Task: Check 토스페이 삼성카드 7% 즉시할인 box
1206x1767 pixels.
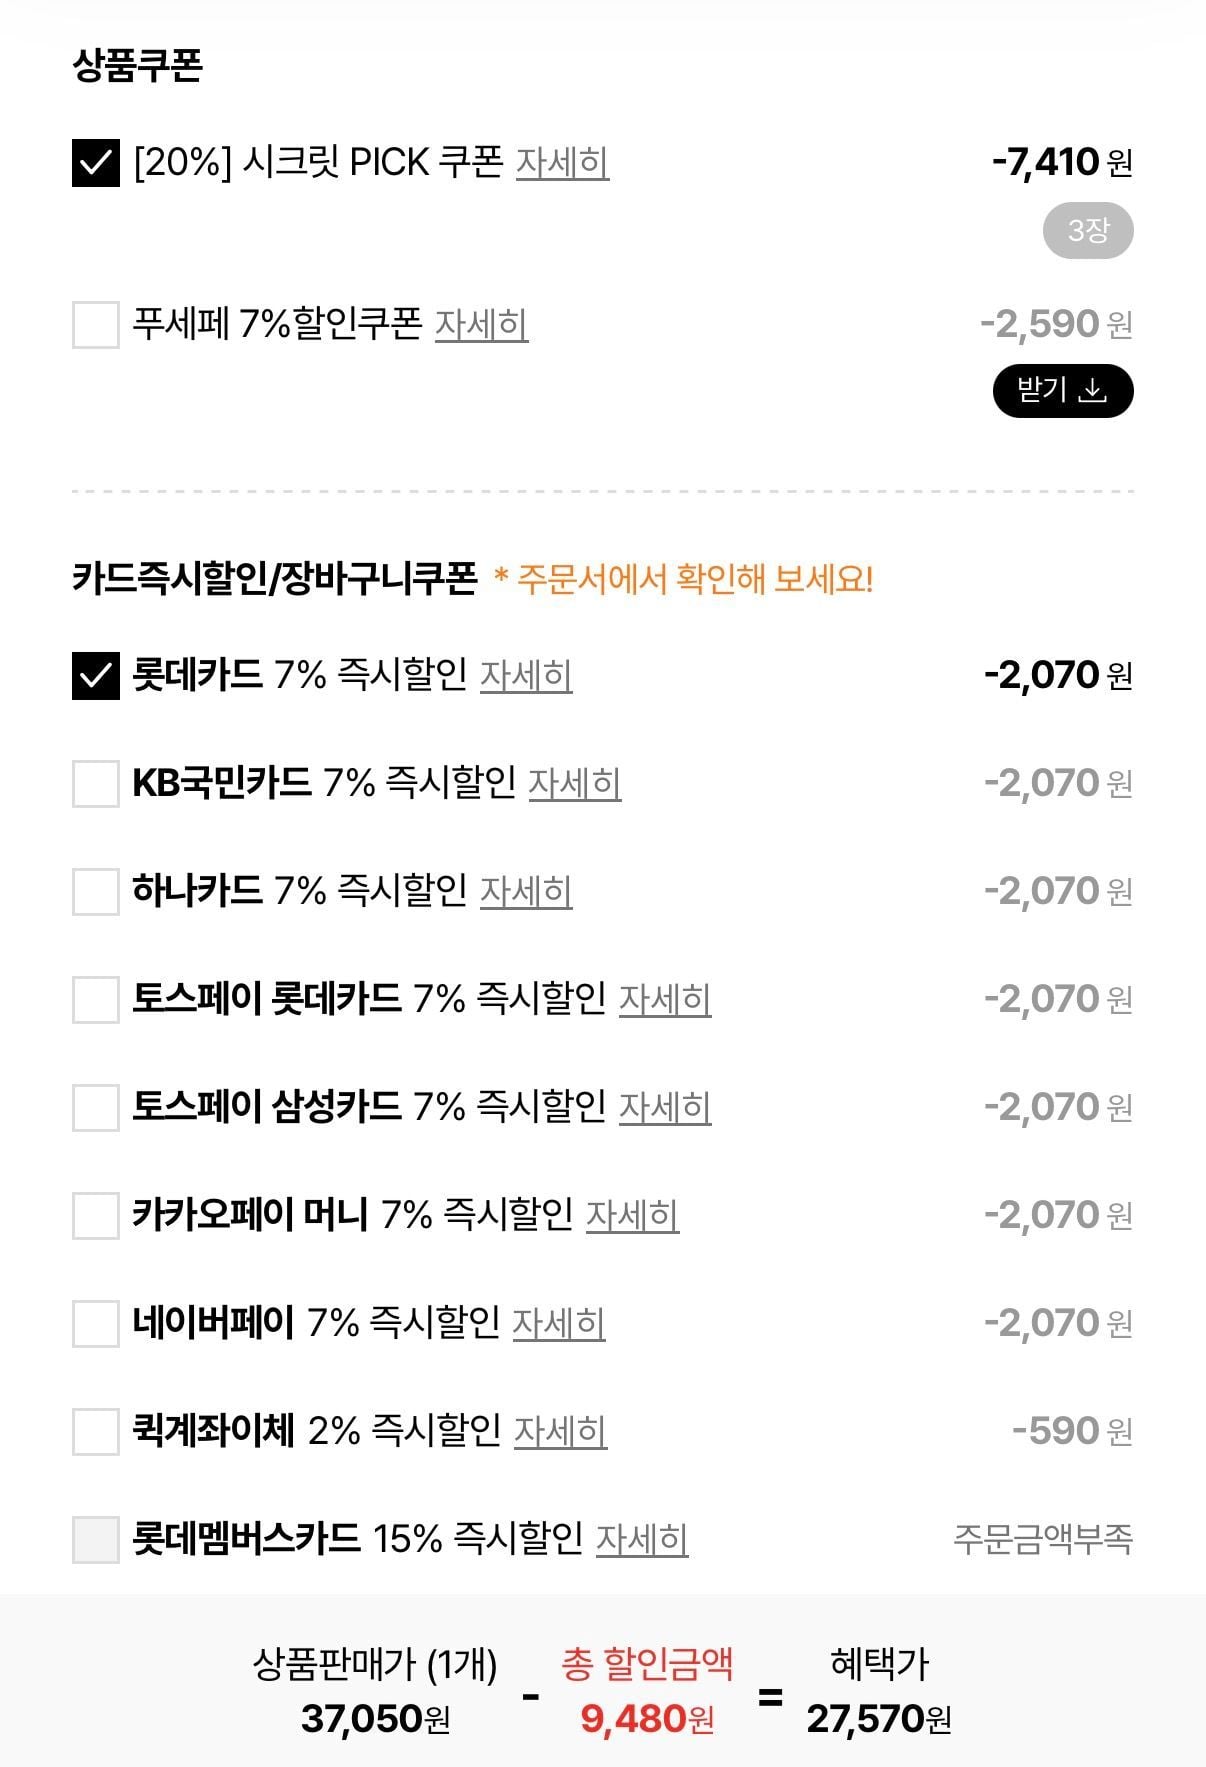Action: click(x=96, y=1108)
